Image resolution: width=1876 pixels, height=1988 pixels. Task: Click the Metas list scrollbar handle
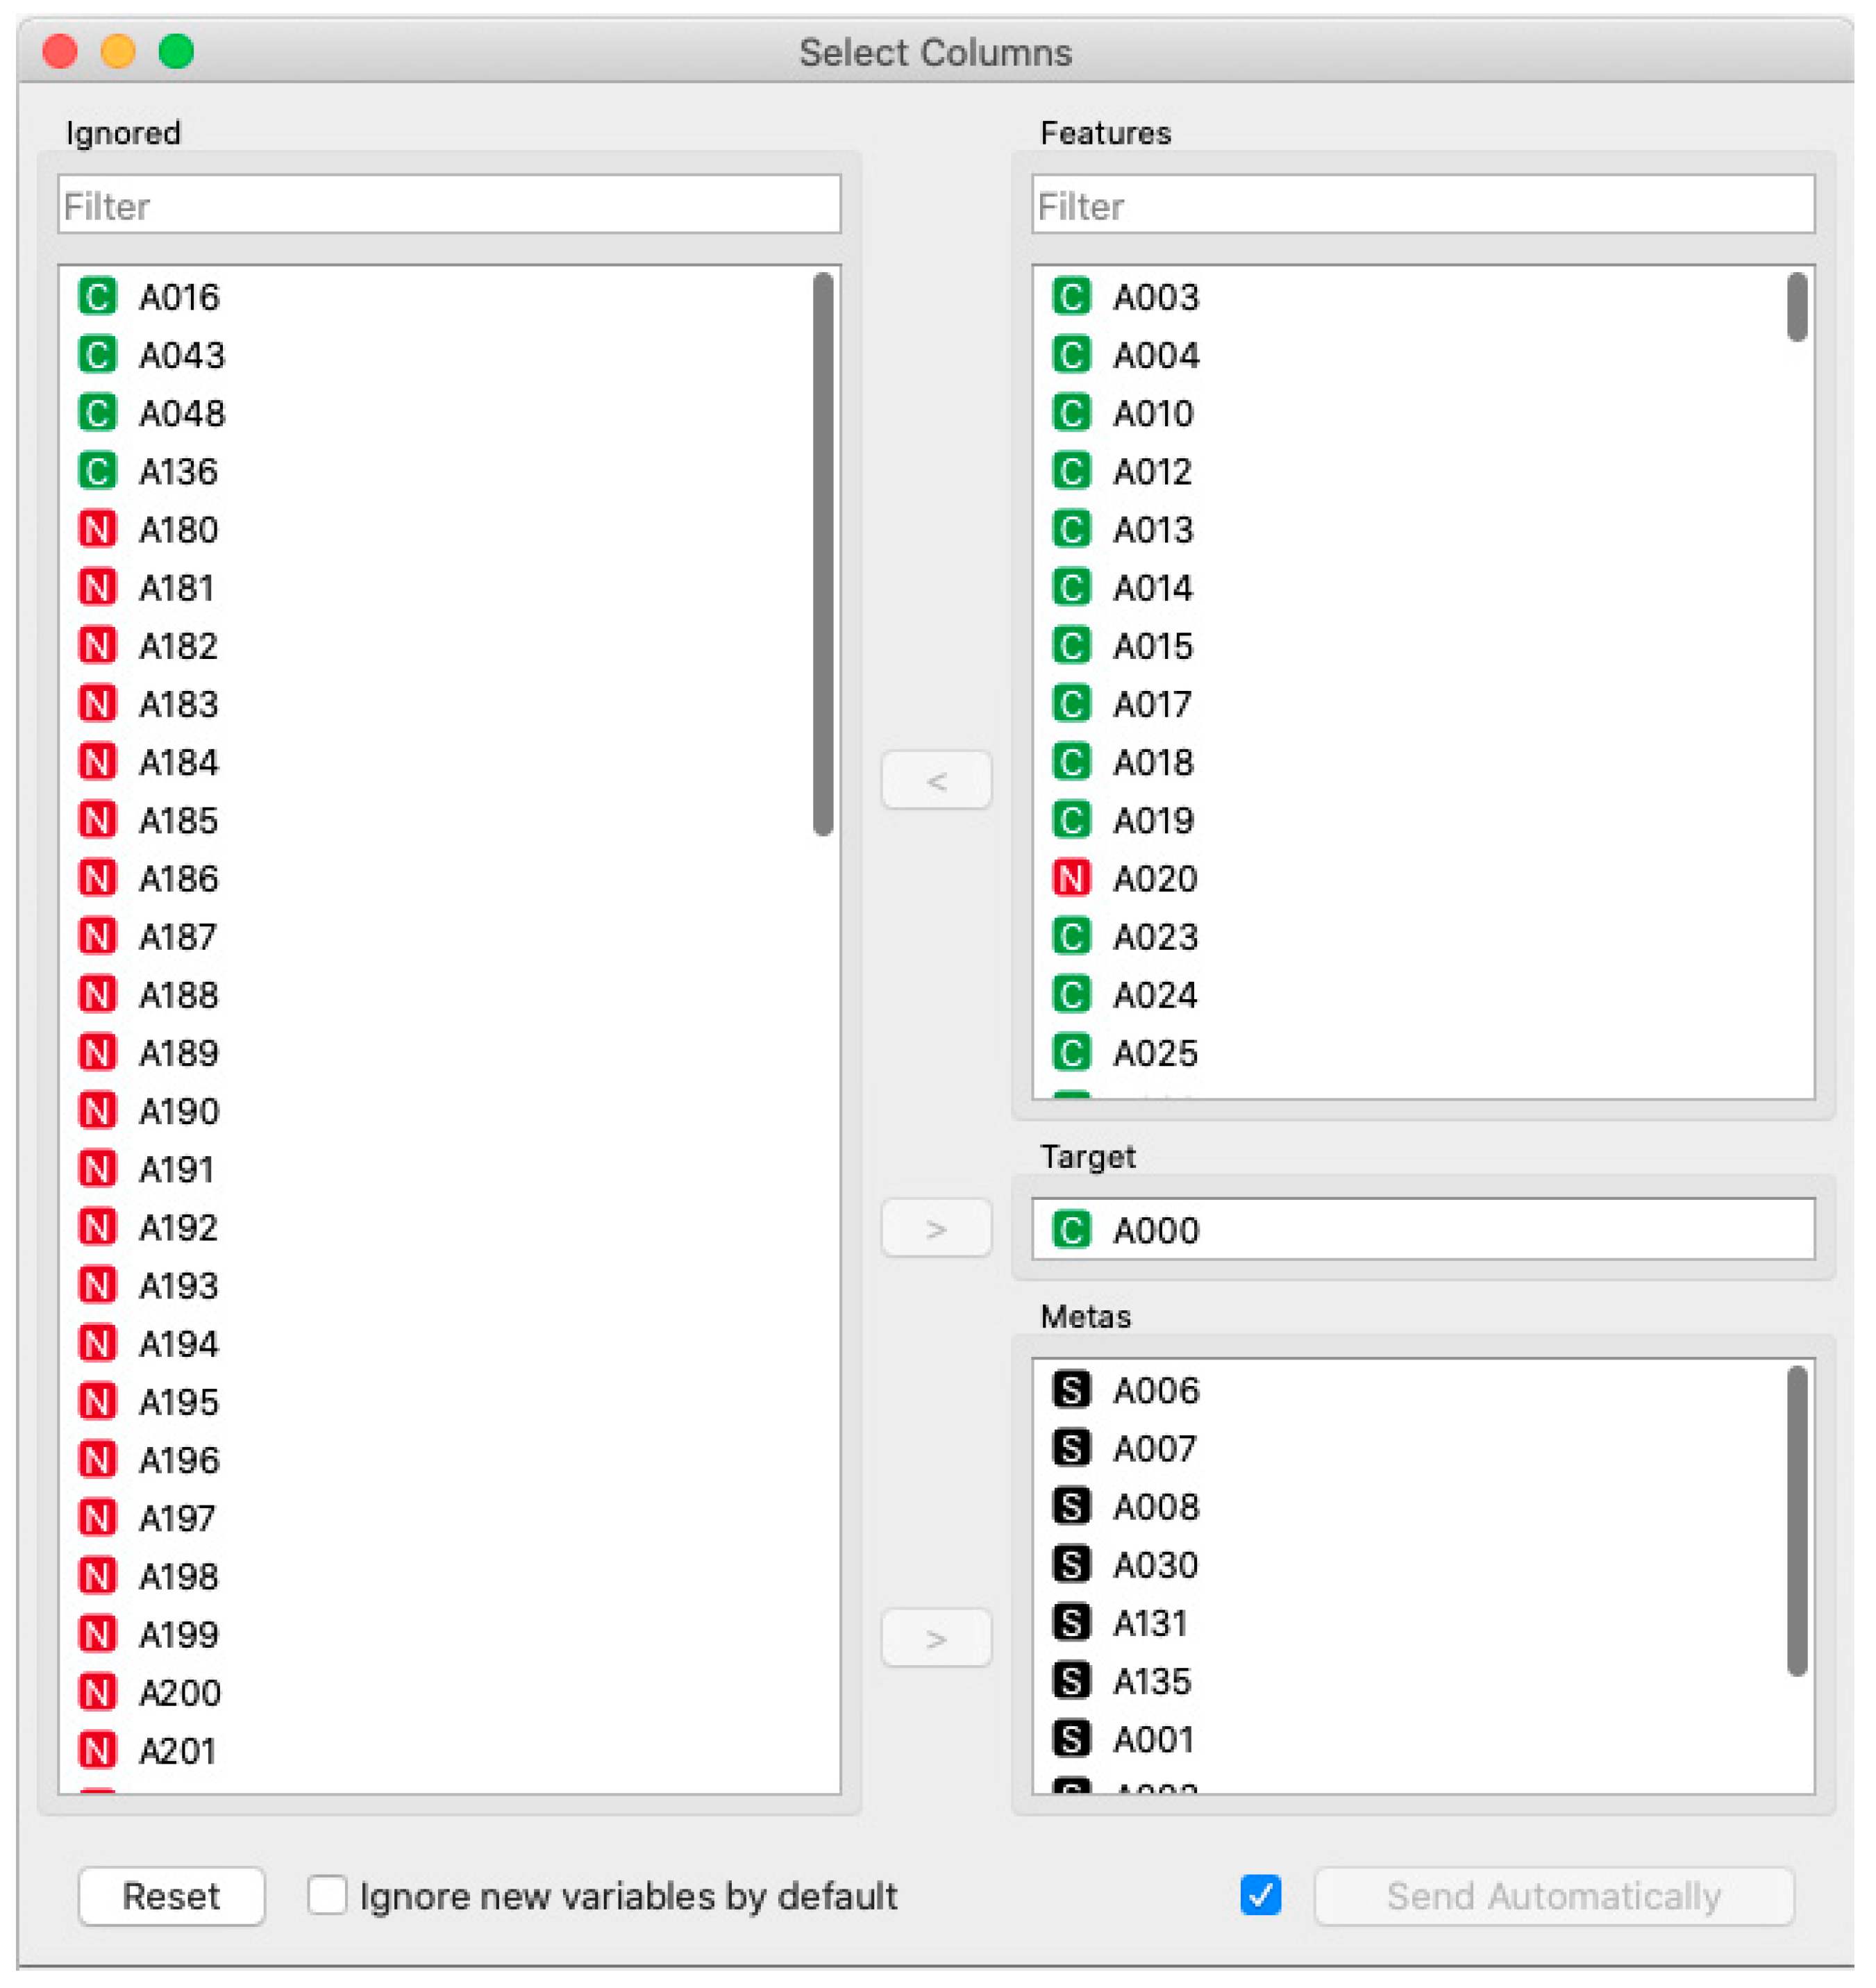click(1796, 1520)
